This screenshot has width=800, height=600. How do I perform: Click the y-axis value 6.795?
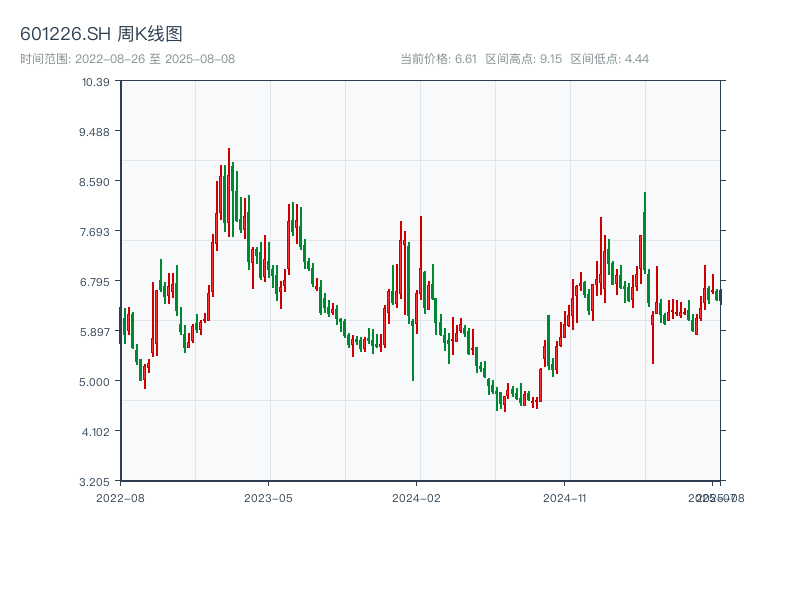coord(94,282)
